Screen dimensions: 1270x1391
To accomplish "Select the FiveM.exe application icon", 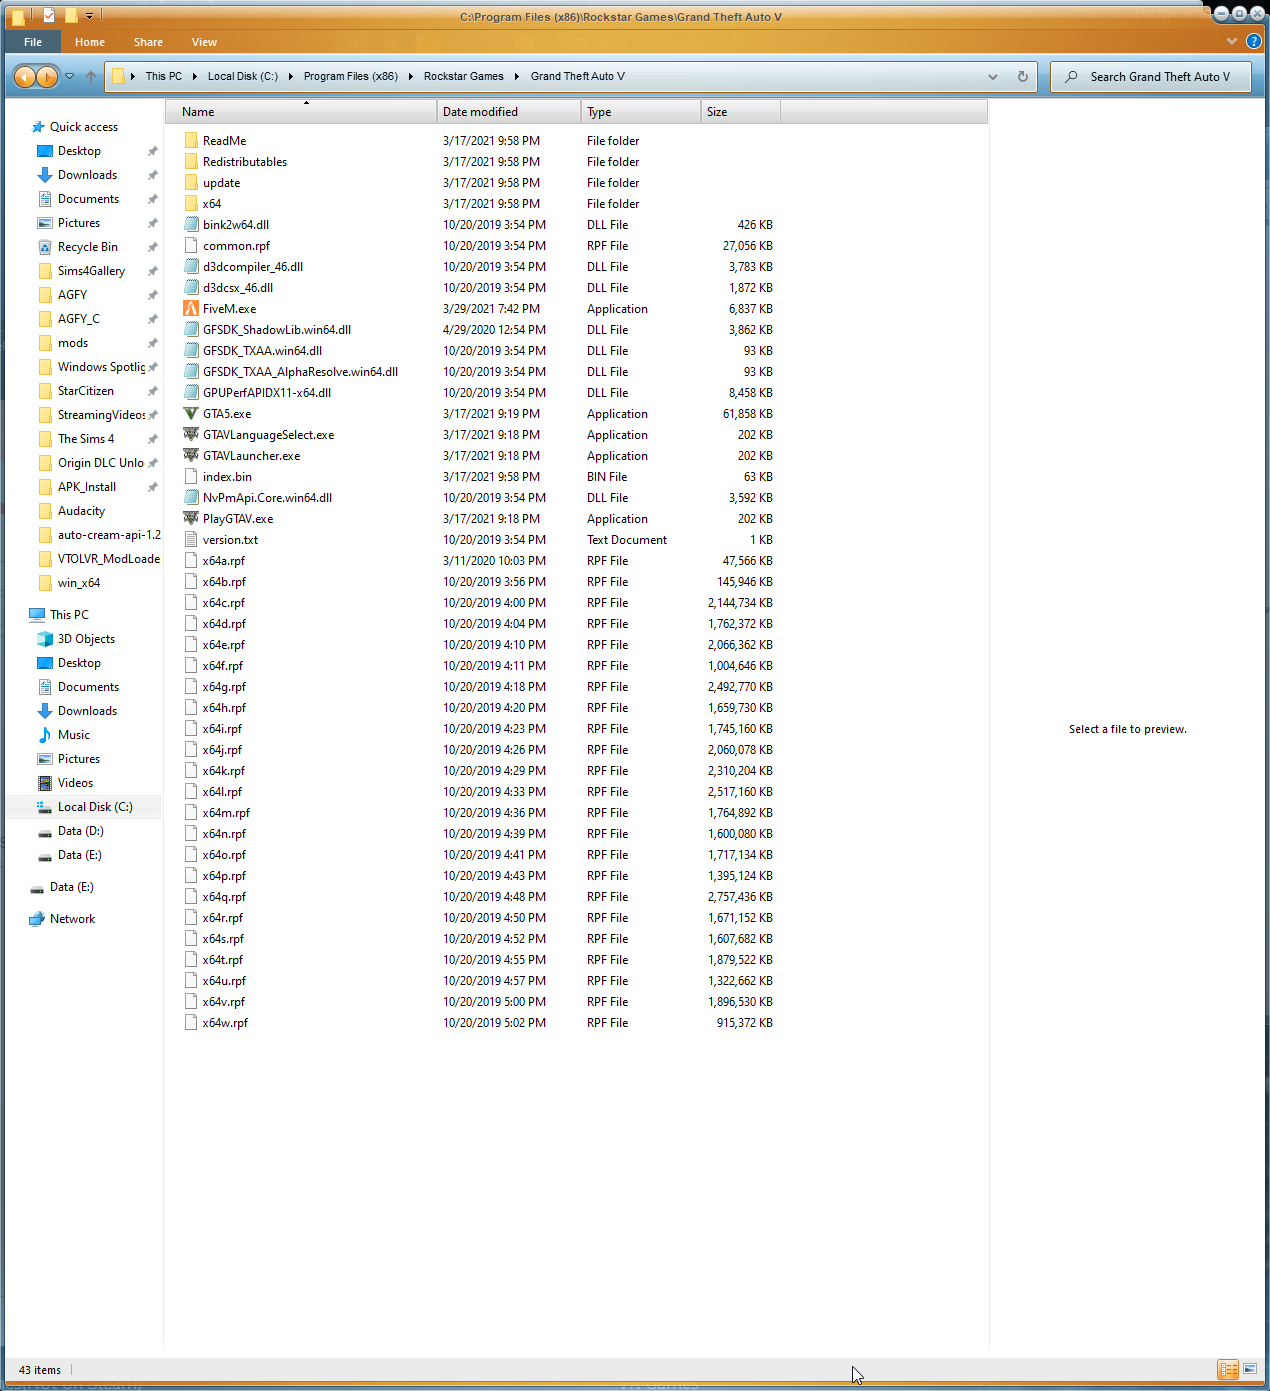I will click(x=191, y=309).
